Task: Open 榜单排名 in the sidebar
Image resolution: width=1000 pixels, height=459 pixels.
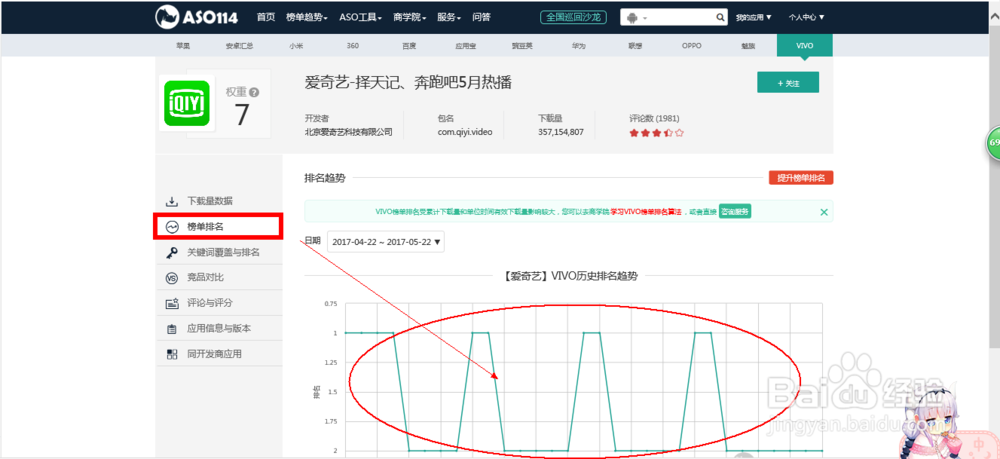Action: pyautogui.click(x=217, y=227)
